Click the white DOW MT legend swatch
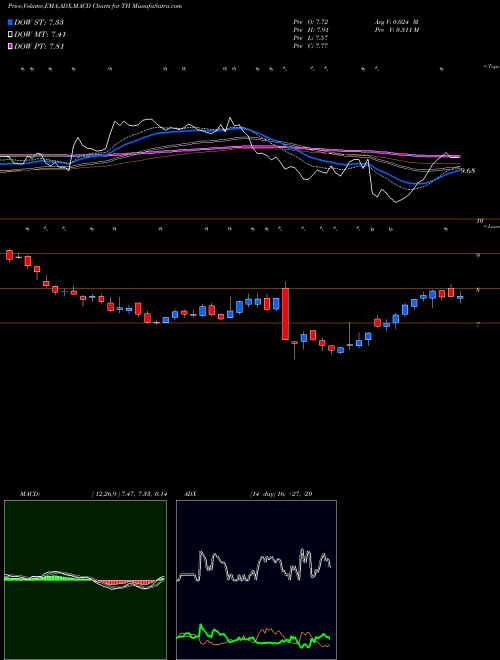Viewport: 500px width, 660px height. 10,35
